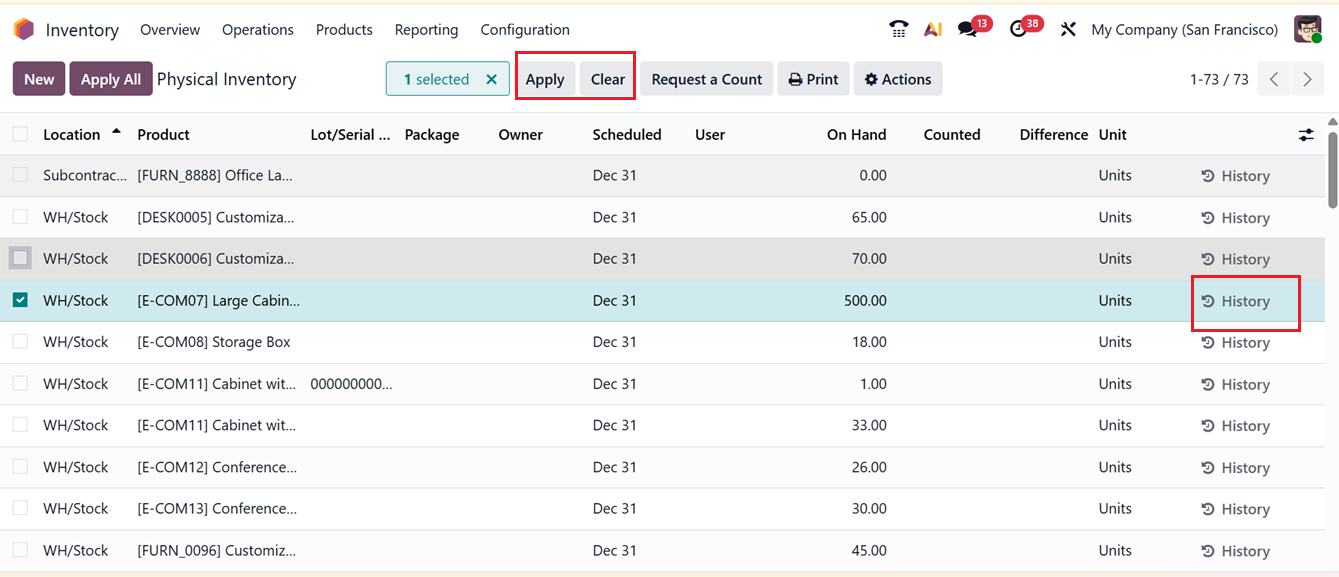Clear the 1 selected filter with X
The image size is (1339, 577).
coord(489,77)
